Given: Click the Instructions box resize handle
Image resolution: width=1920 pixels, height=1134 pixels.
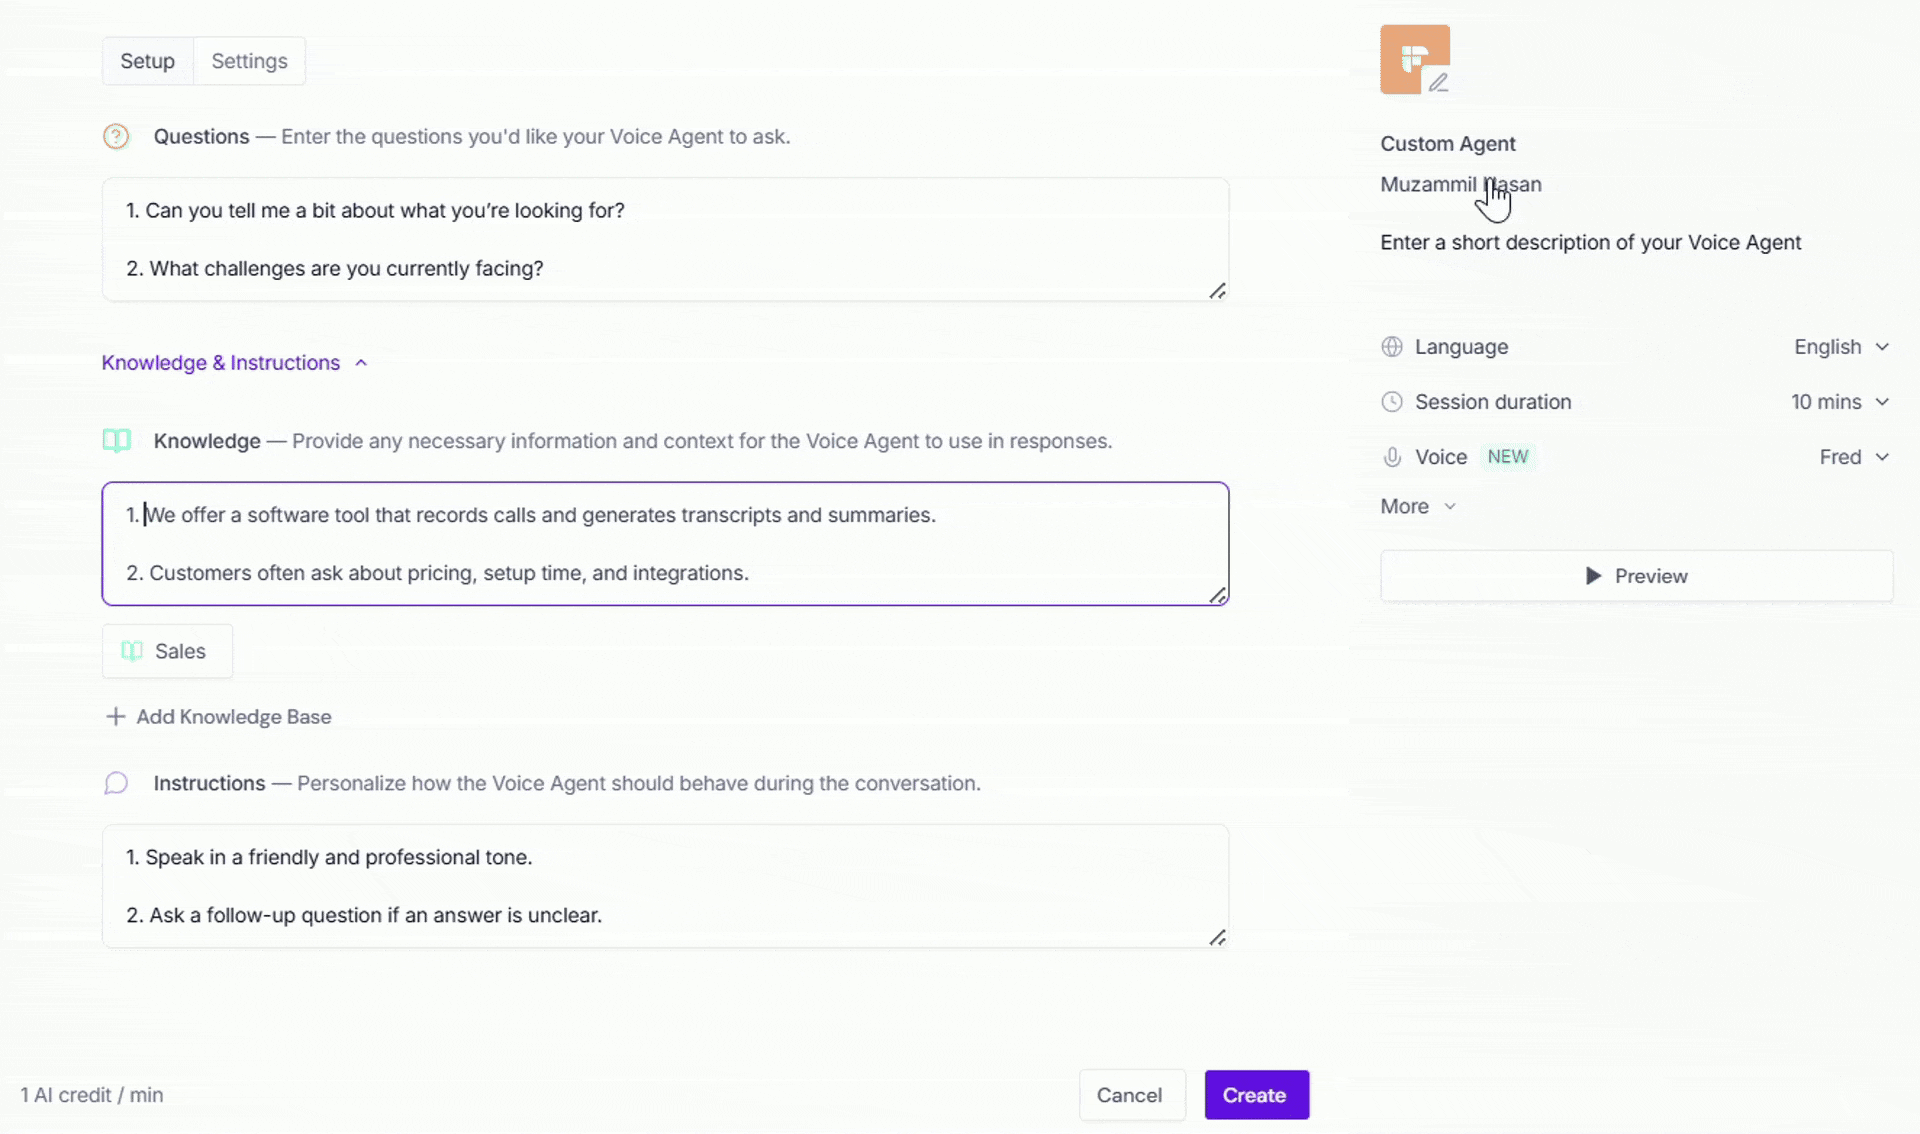Looking at the screenshot, I should pyautogui.click(x=1217, y=938).
